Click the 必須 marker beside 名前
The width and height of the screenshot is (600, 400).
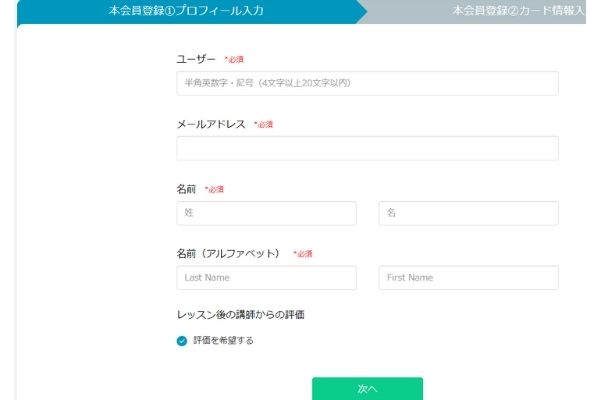pyautogui.click(x=214, y=190)
